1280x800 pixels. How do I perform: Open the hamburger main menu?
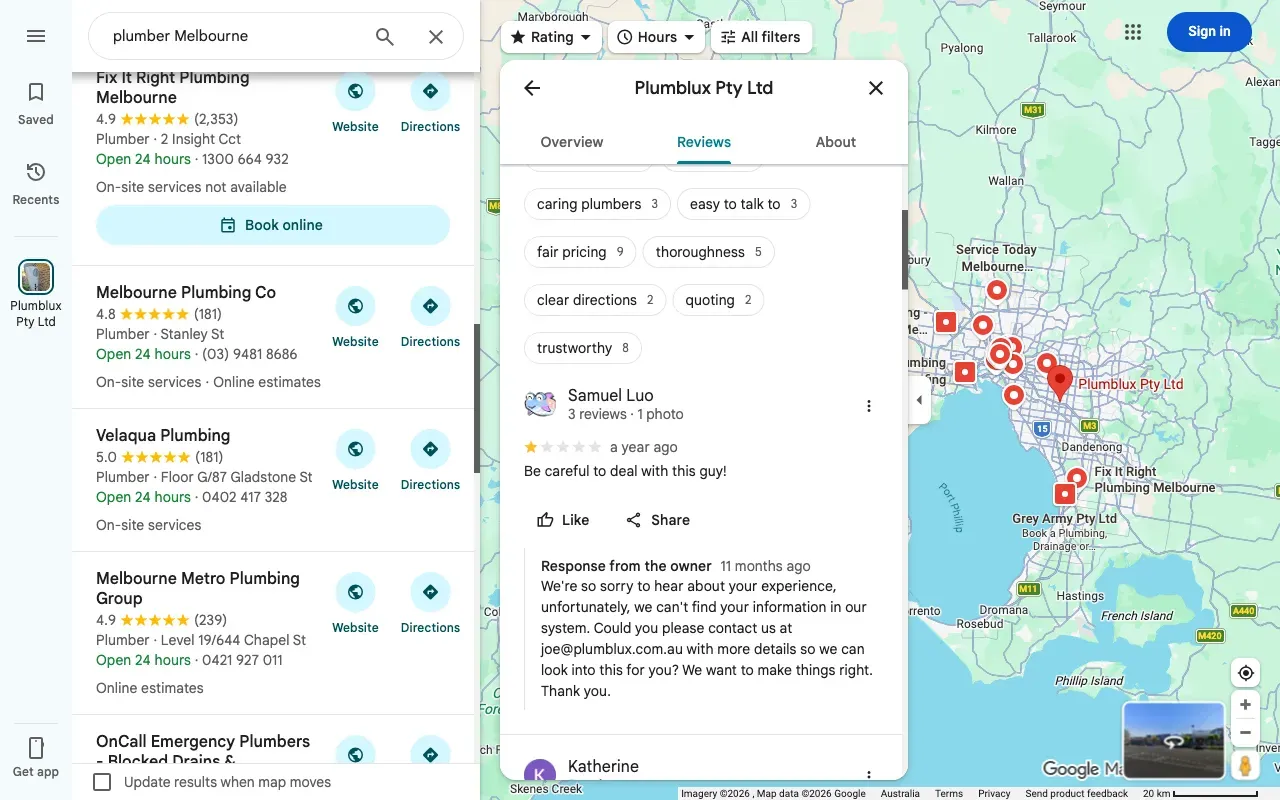coord(36,36)
